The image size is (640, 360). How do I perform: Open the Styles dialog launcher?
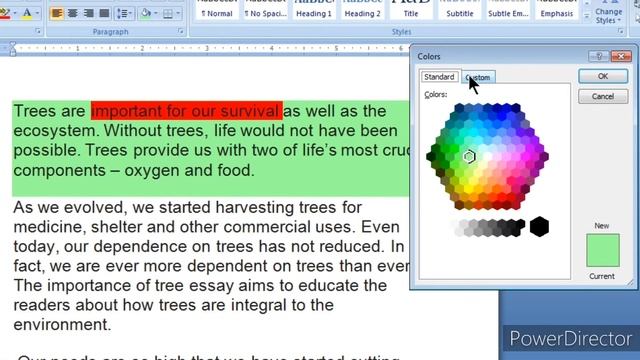(620, 31)
